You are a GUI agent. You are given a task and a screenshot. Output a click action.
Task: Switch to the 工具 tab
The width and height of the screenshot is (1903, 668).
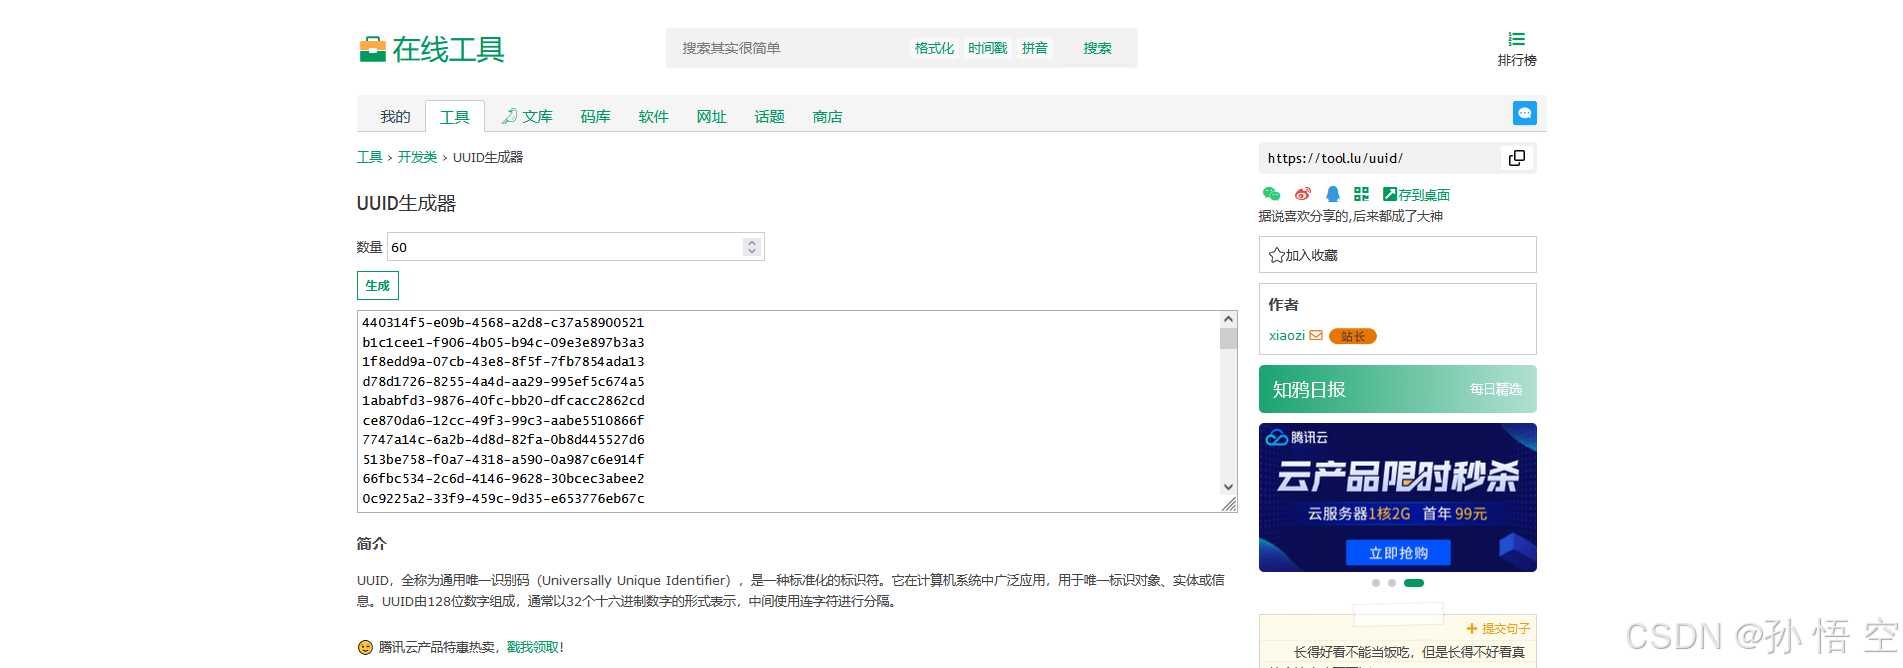(455, 116)
